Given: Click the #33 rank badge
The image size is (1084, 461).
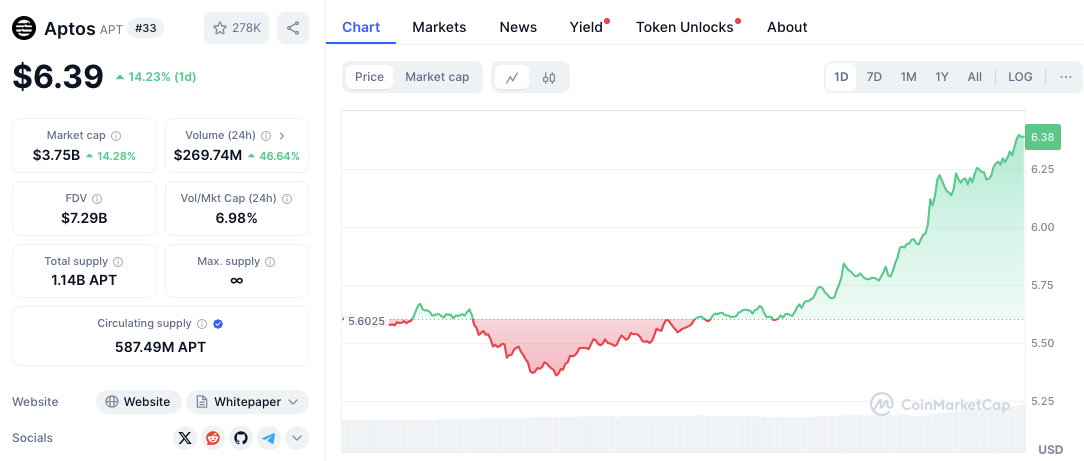Looking at the screenshot, I should tap(146, 28).
